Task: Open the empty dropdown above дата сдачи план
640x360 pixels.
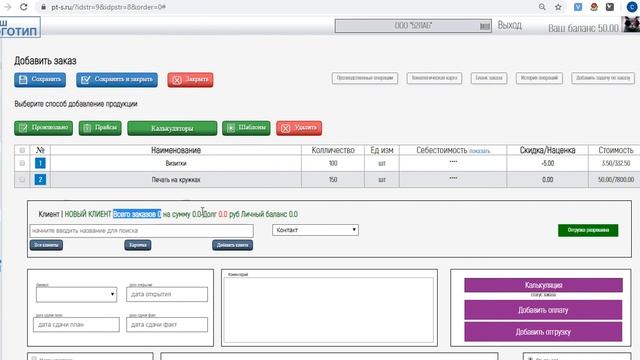Action: click(x=76, y=294)
